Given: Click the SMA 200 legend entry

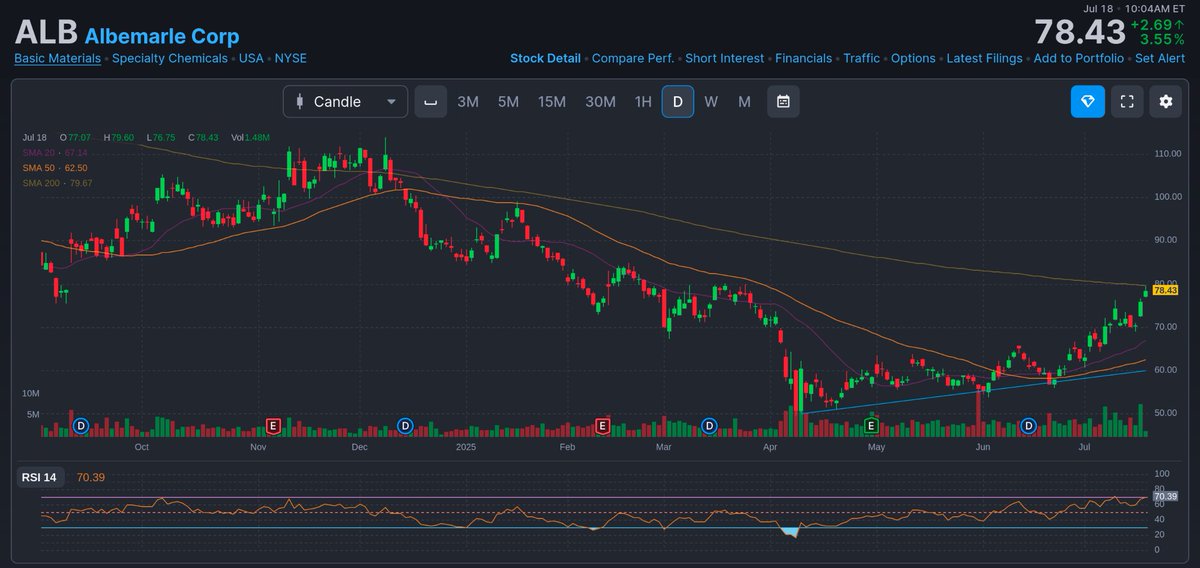Looking at the screenshot, I should coord(57,183).
